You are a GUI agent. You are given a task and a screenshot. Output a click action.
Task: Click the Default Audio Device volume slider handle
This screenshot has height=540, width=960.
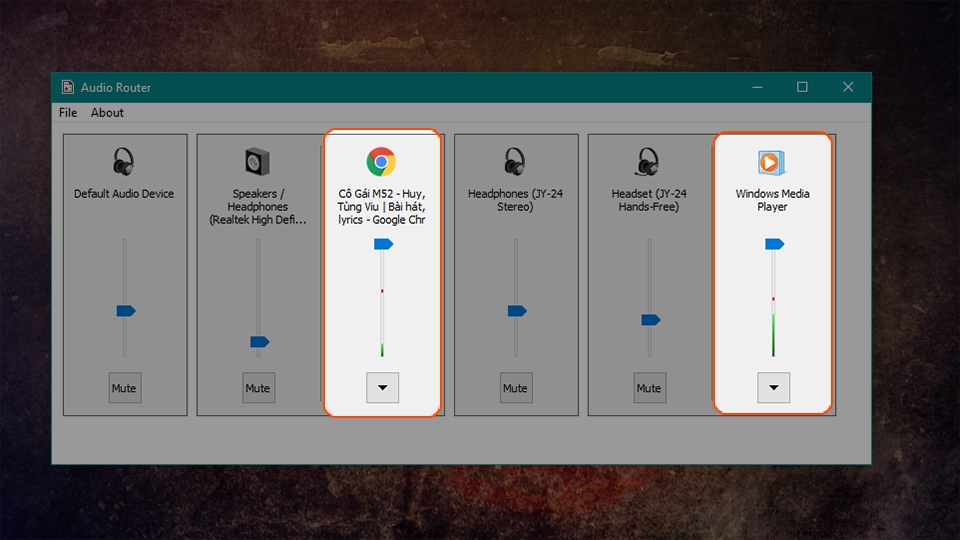(126, 311)
